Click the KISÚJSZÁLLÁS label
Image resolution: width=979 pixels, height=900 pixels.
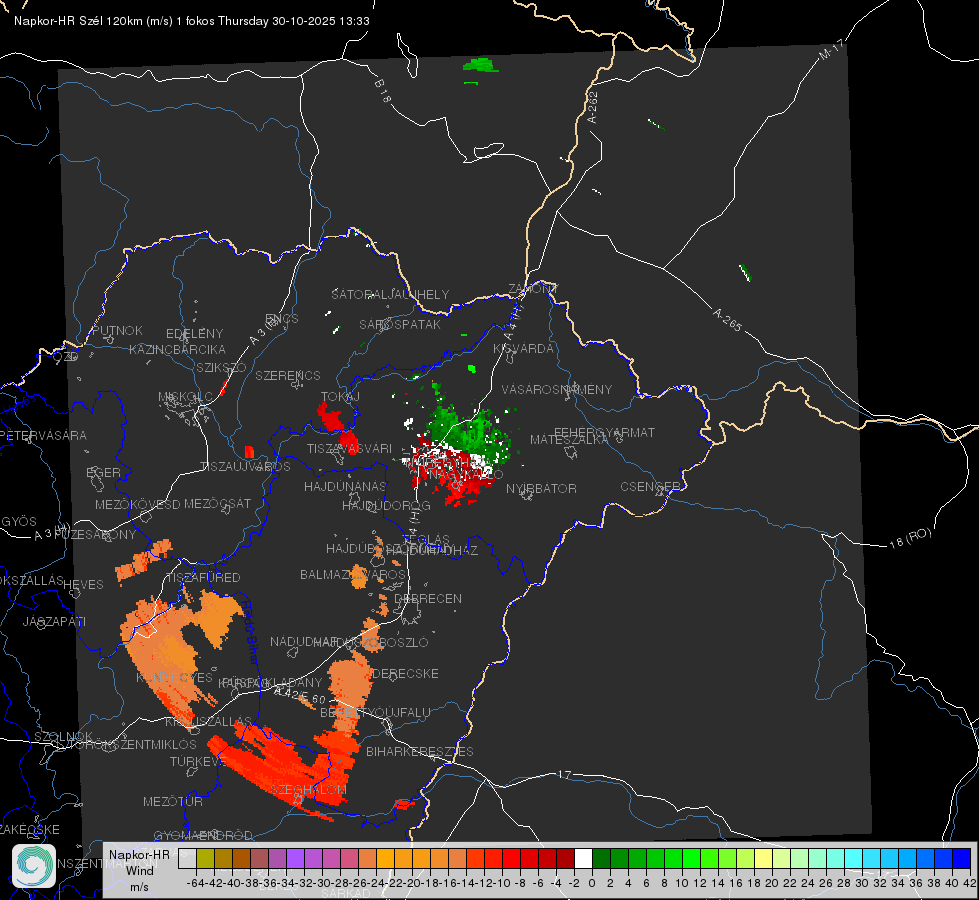209,721
